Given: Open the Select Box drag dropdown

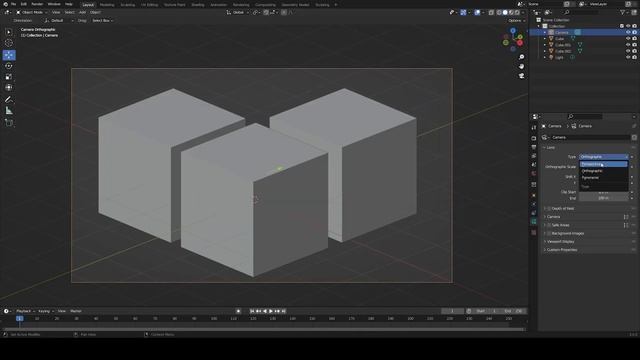Looking at the screenshot, I should [102, 20].
